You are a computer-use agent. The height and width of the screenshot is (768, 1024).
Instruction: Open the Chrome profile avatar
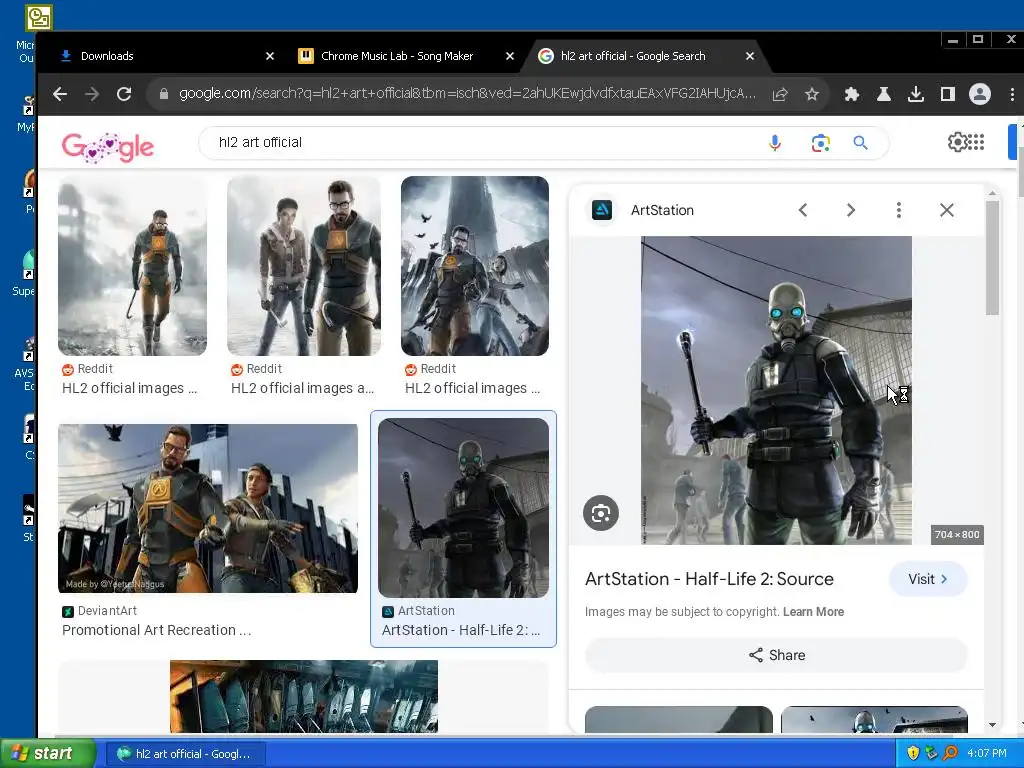tap(980, 94)
